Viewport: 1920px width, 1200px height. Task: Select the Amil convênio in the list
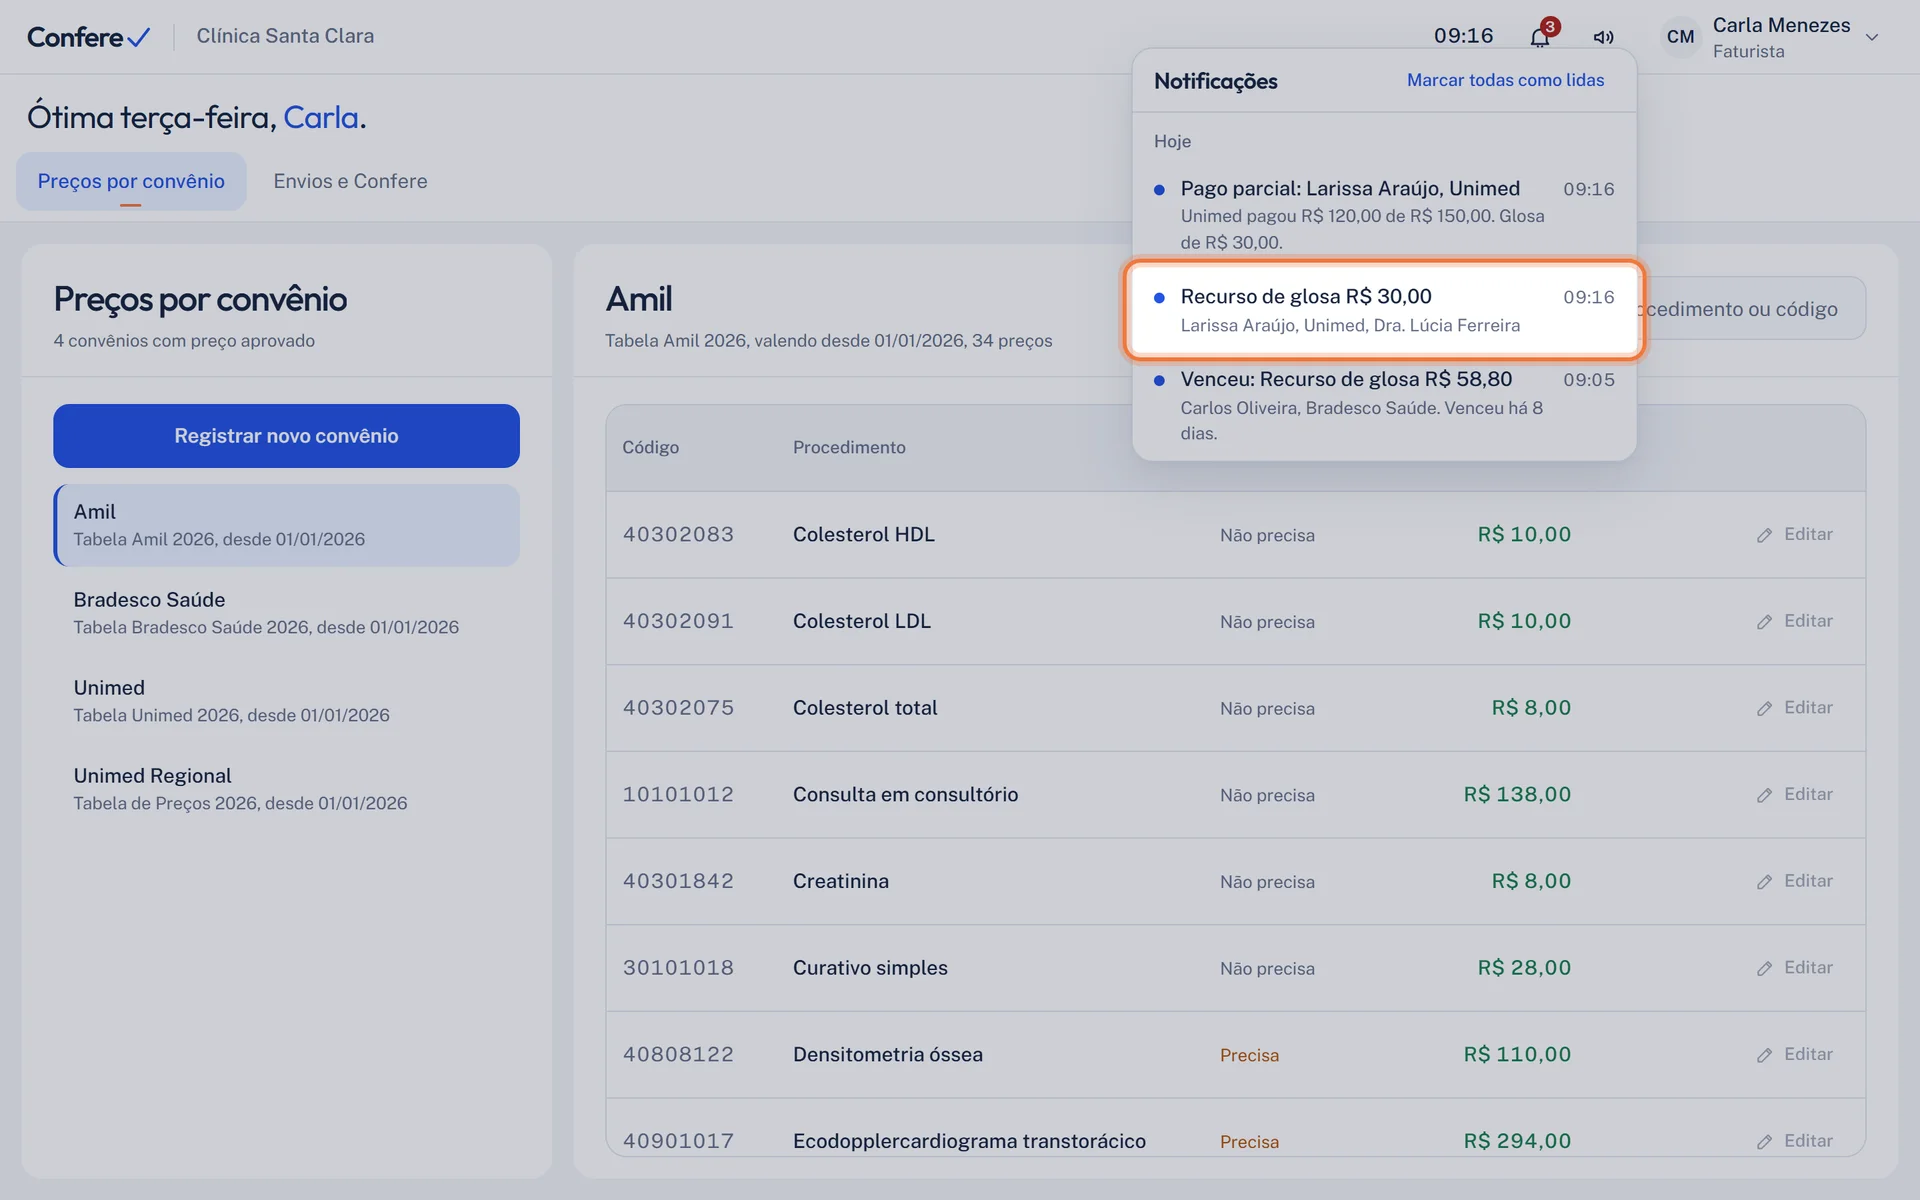click(286, 525)
